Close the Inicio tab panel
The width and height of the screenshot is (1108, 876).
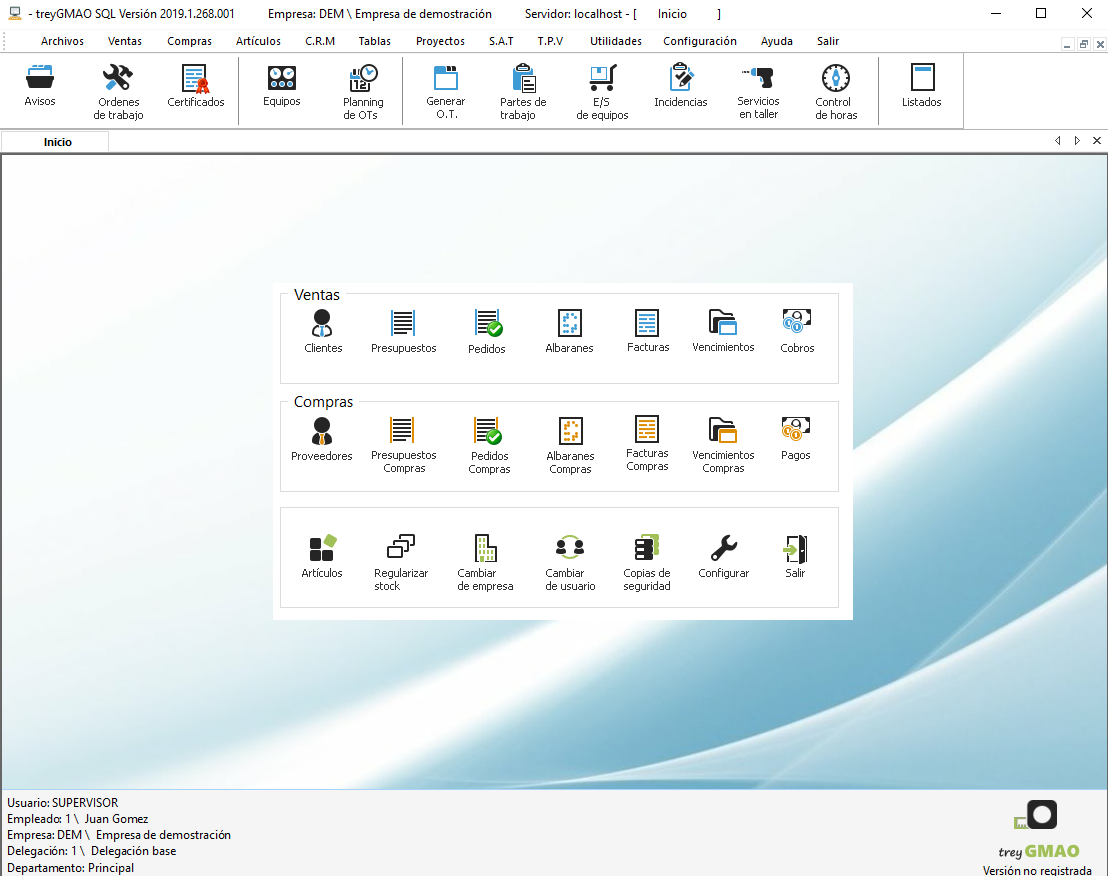[1097, 141]
